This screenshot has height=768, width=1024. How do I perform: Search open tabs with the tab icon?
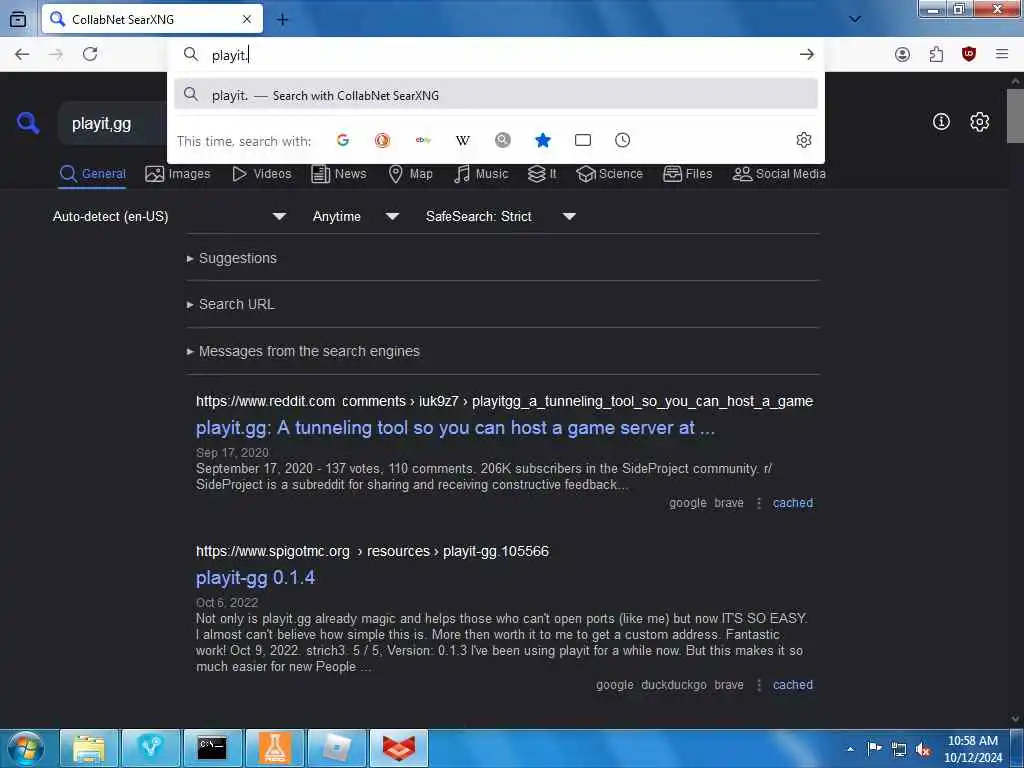click(583, 140)
